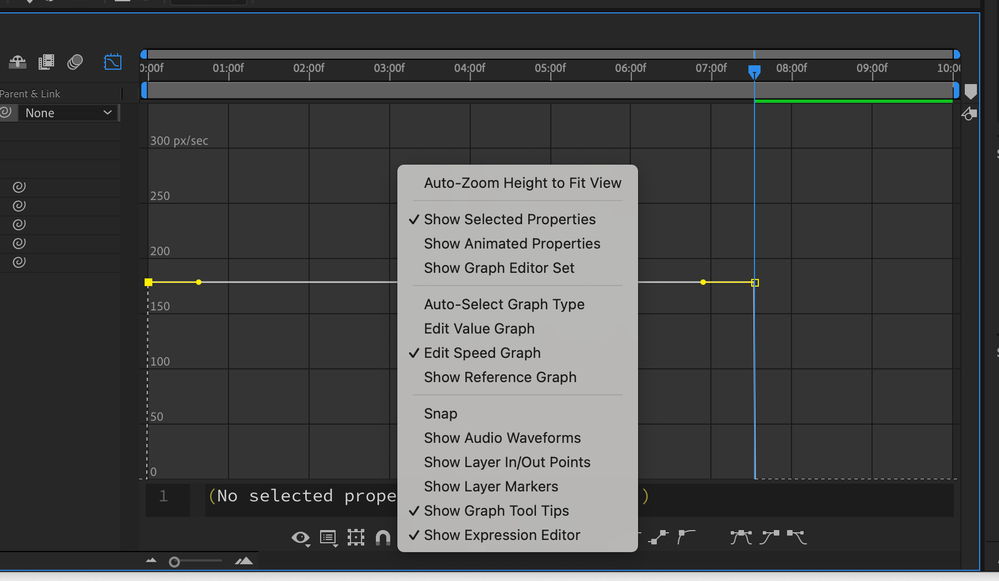Enable frame blending switch

[46, 62]
